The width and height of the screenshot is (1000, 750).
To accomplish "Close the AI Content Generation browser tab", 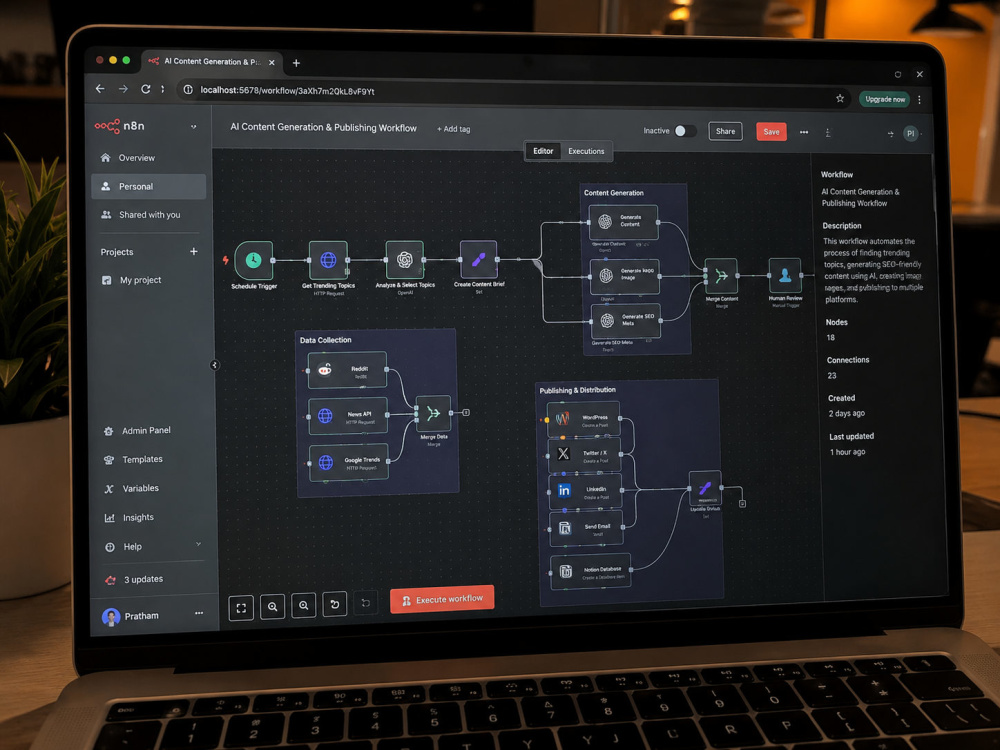I will 272,62.
